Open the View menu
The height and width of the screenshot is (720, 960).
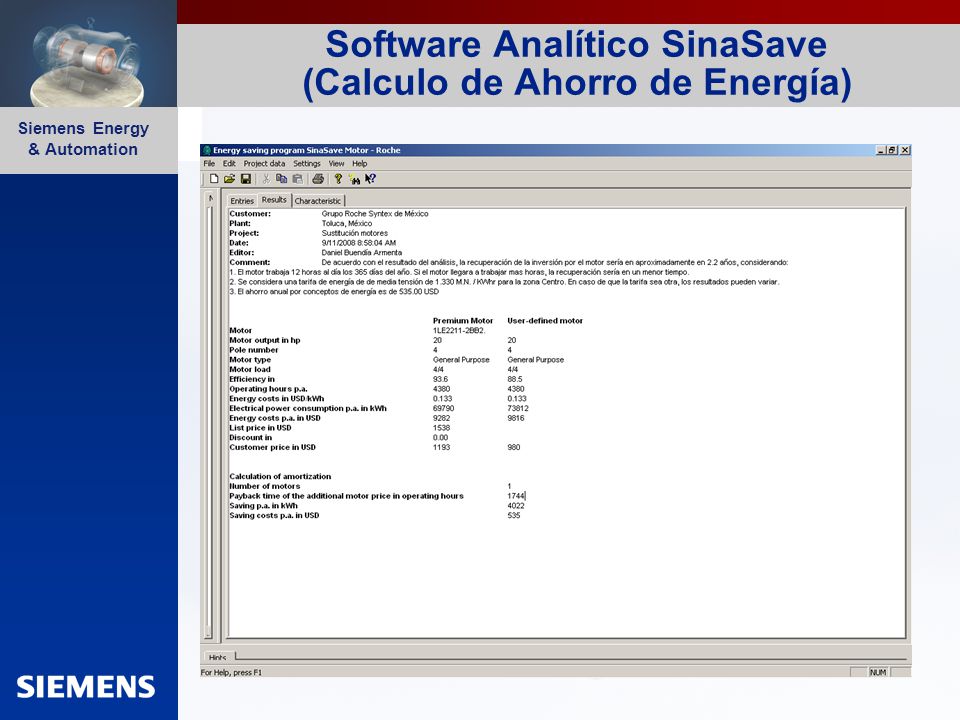click(x=336, y=163)
